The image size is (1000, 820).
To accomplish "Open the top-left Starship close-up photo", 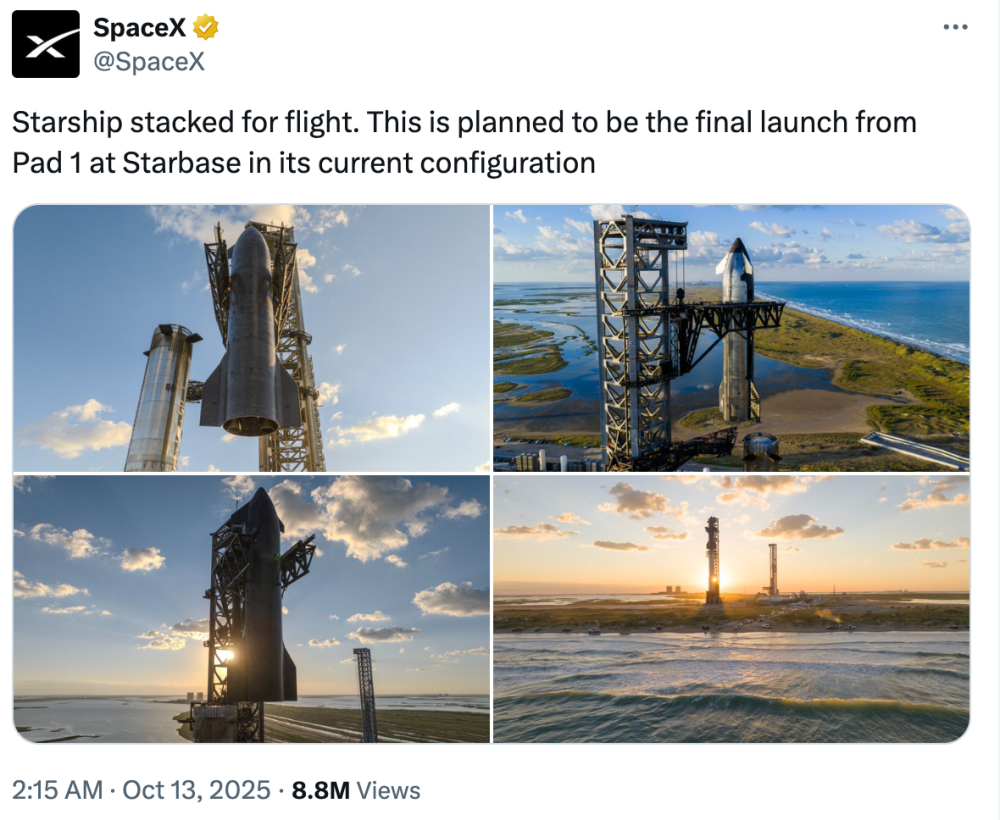I will pos(251,338).
